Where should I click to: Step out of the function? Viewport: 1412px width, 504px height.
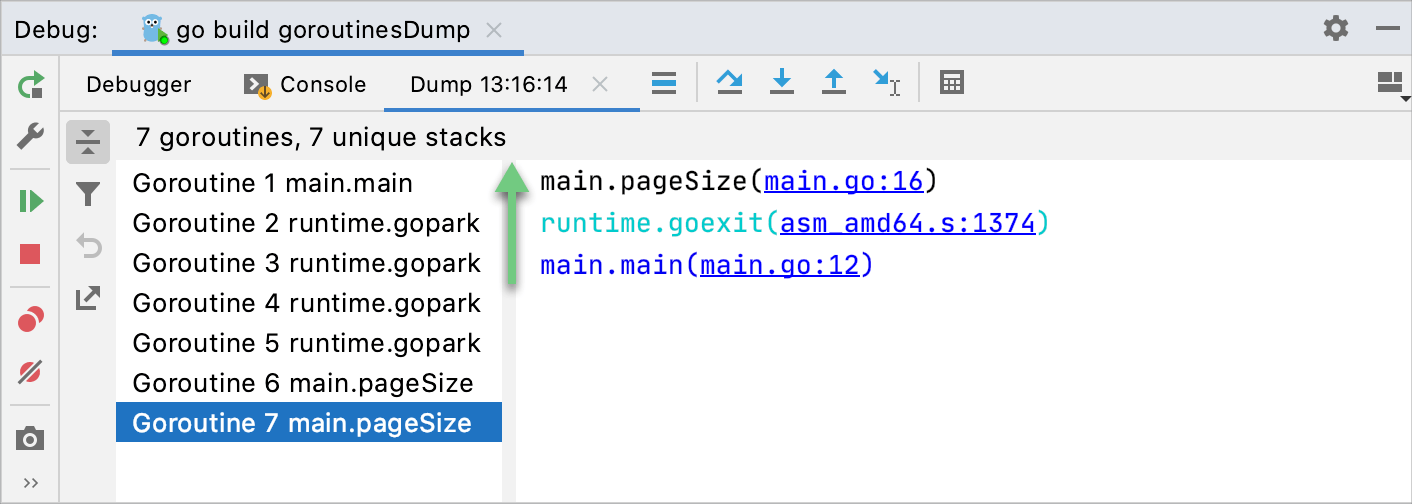(834, 83)
